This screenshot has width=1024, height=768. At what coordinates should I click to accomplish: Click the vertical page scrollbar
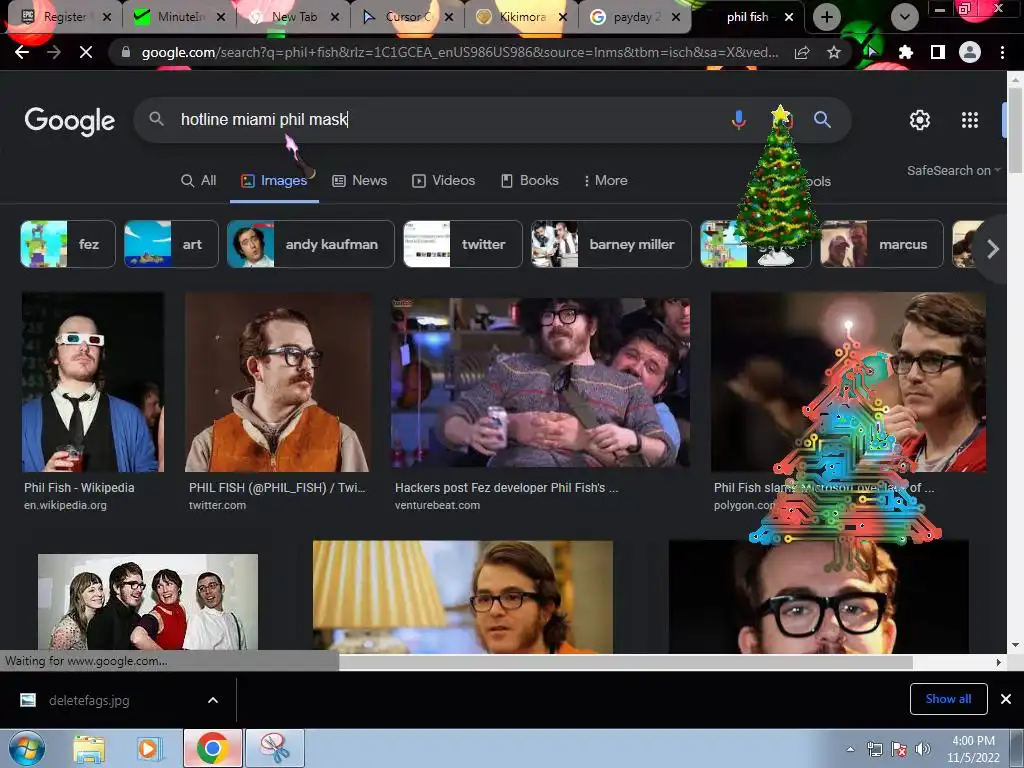click(x=1014, y=131)
